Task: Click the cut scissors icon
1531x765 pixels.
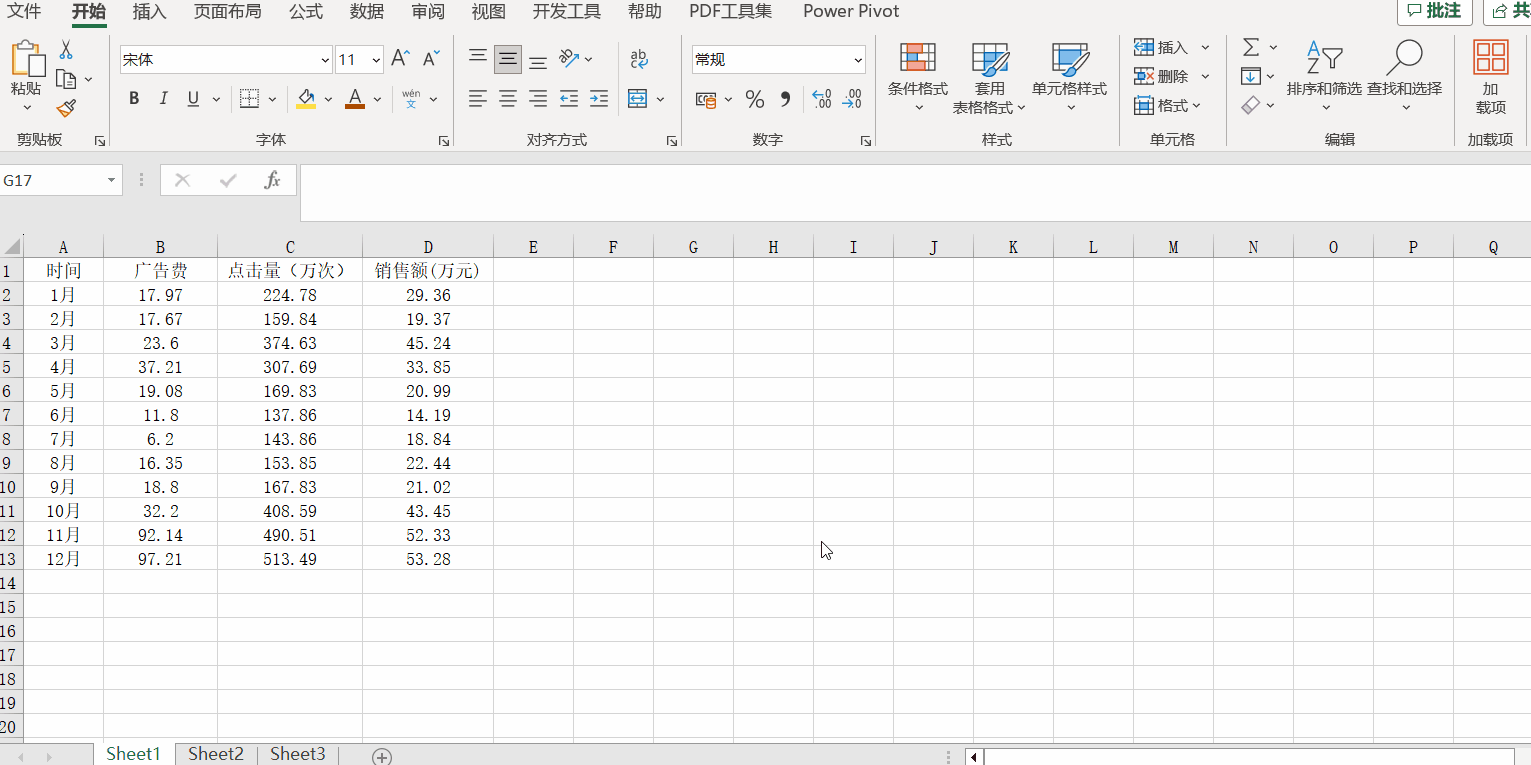Action: point(66,49)
